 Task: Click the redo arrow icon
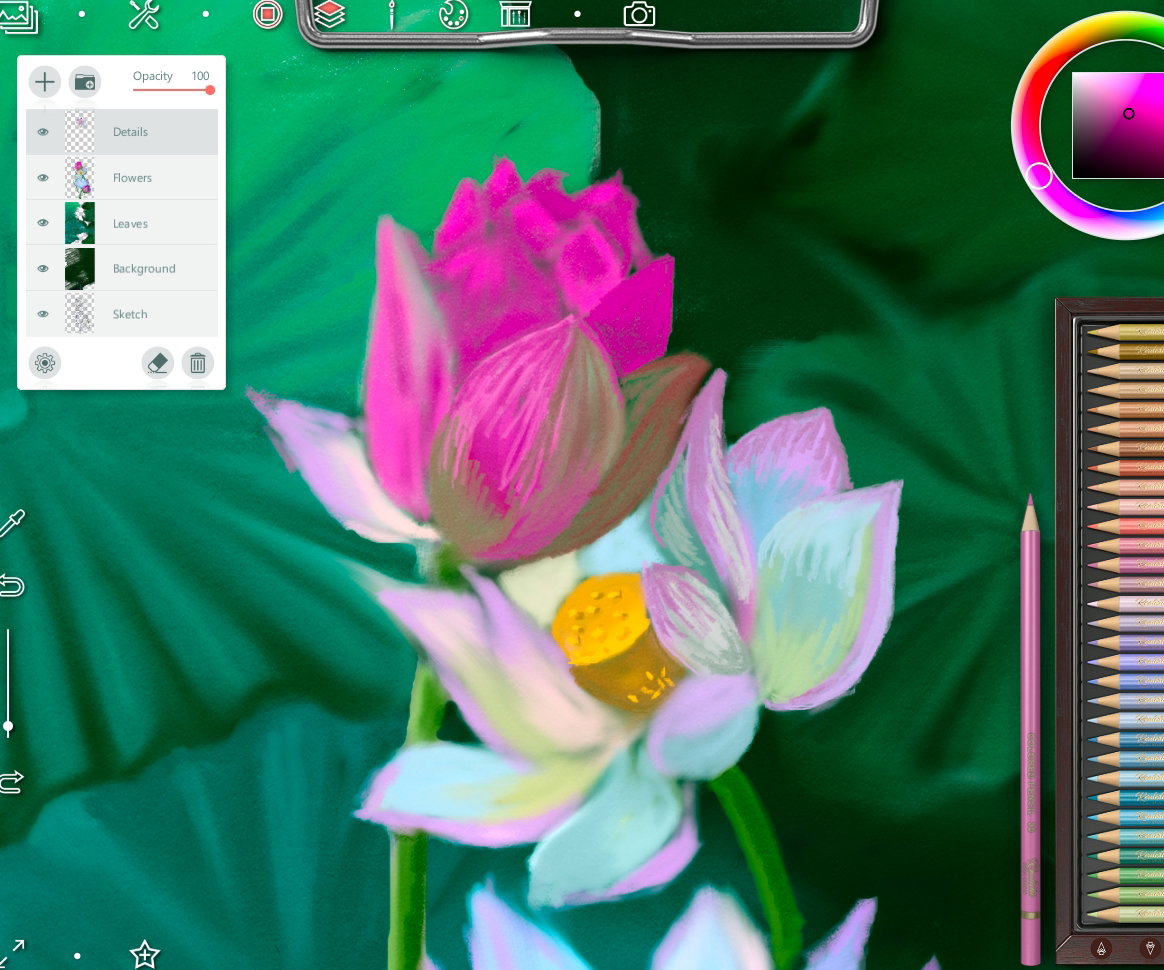pyautogui.click(x=12, y=781)
